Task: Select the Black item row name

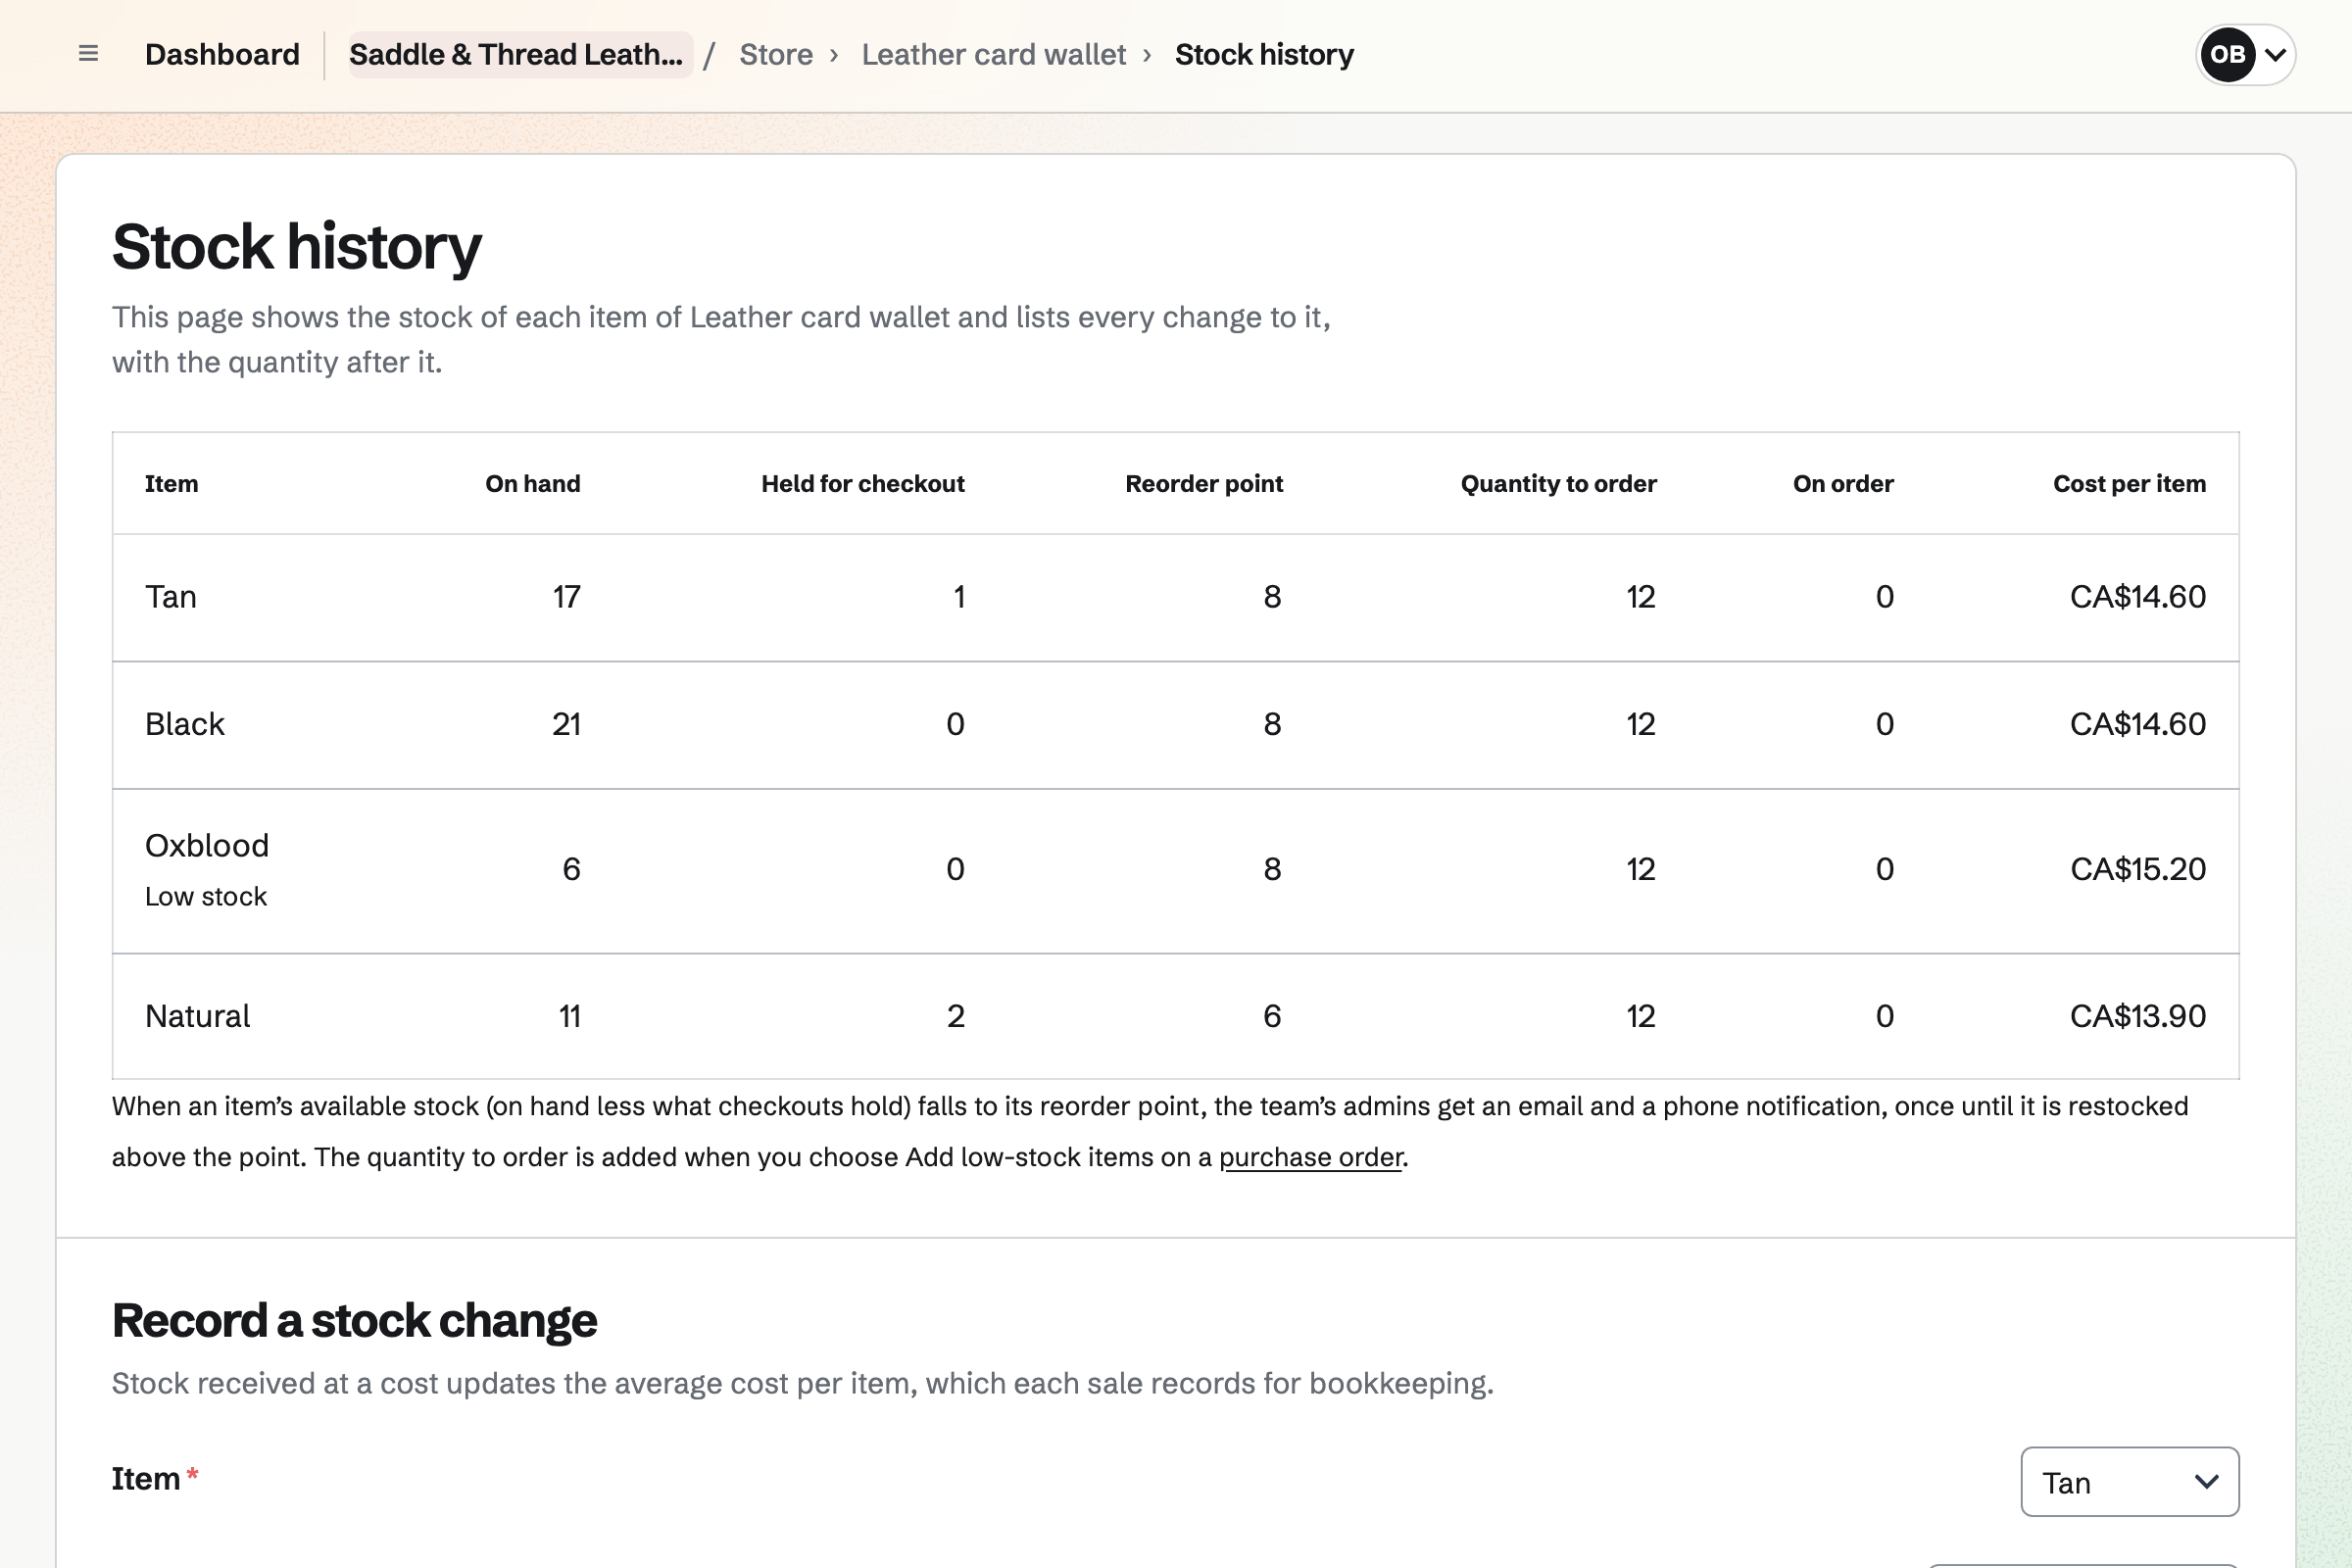Action: [x=185, y=724]
